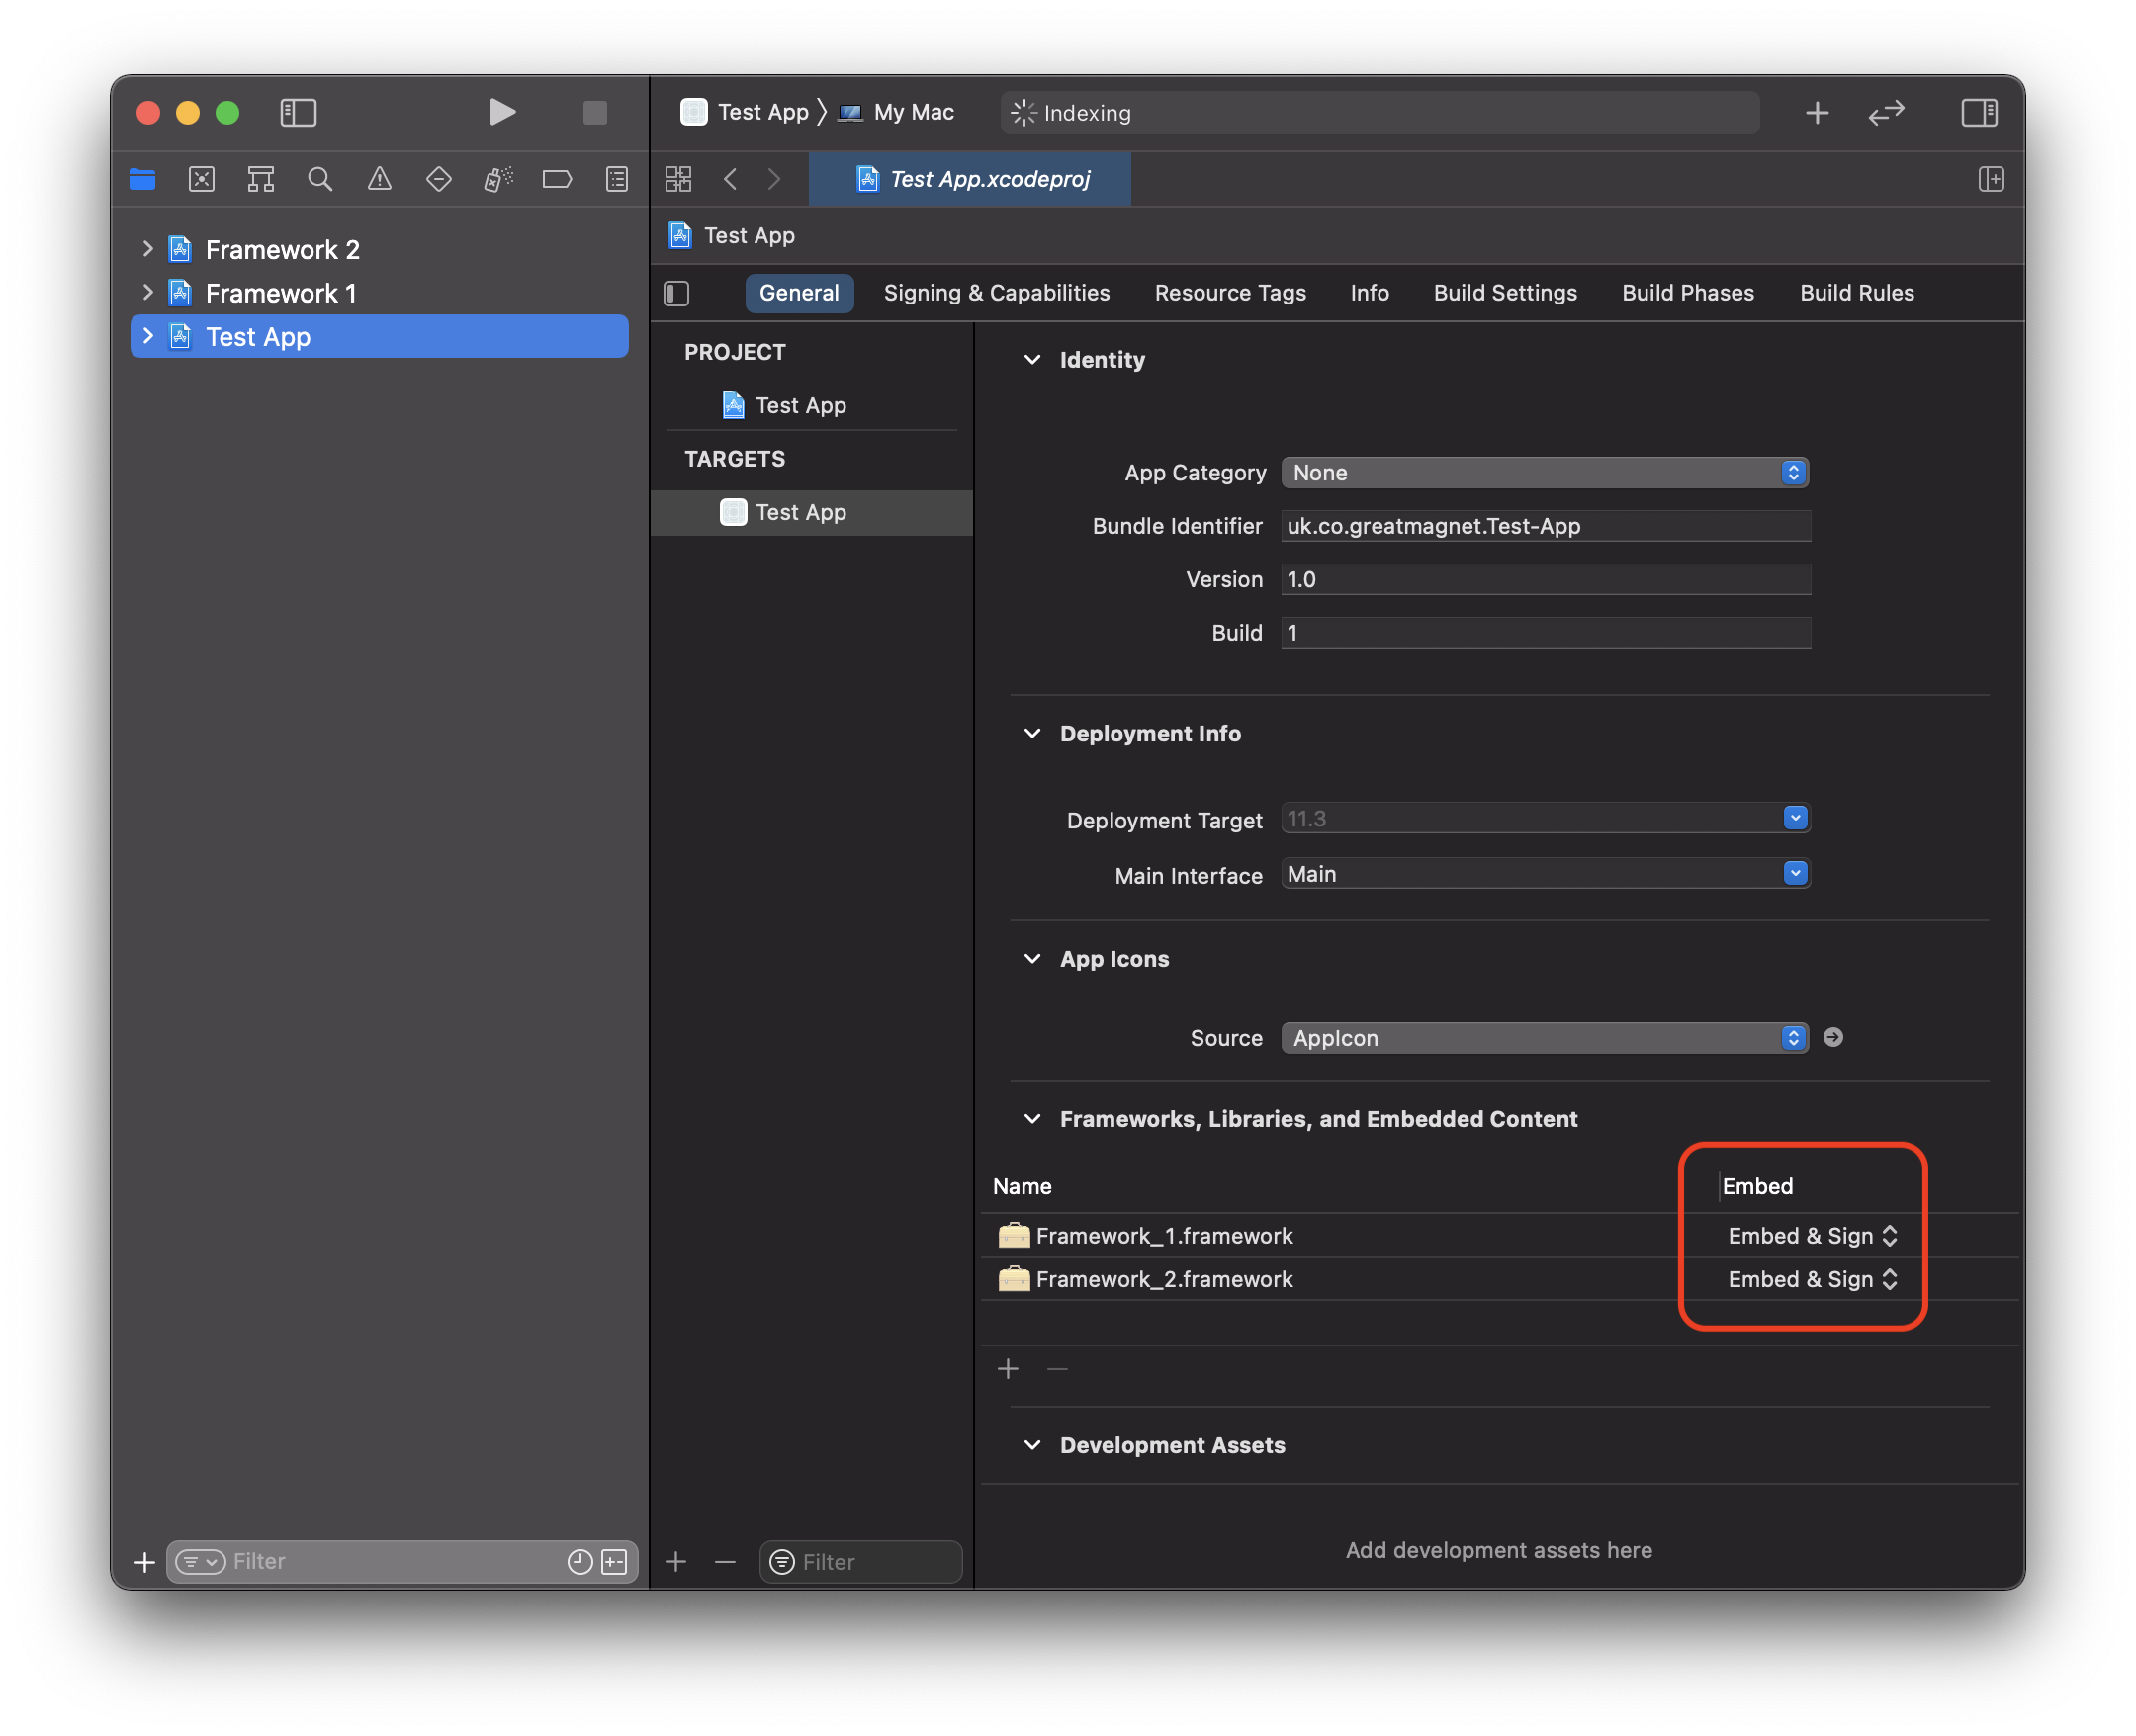This screenshot has width=2136, height=1736.
Task: Collapse the App Icons section
Action: (x=1032, y=958)
